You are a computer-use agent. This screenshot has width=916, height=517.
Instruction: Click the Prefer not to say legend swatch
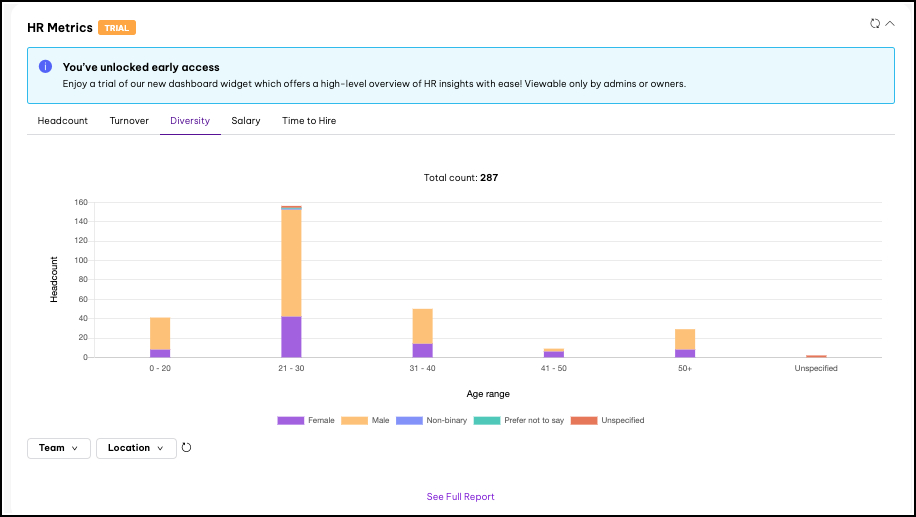pos(486,421)
